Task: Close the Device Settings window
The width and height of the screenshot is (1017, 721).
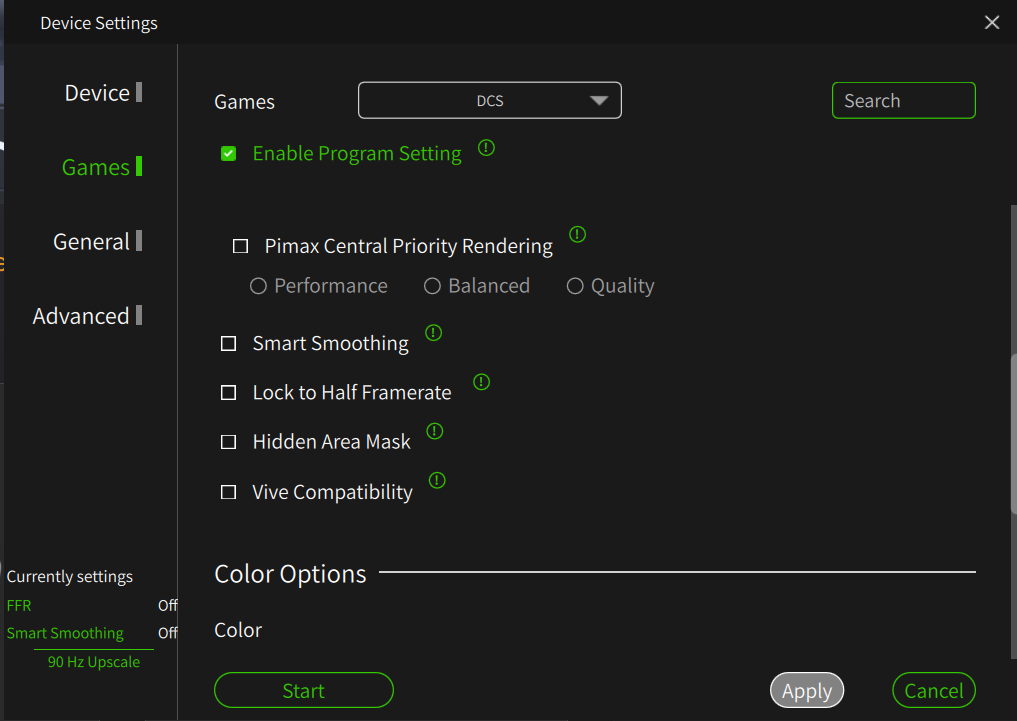Action: pyautogui.click(x=992, y=22)
